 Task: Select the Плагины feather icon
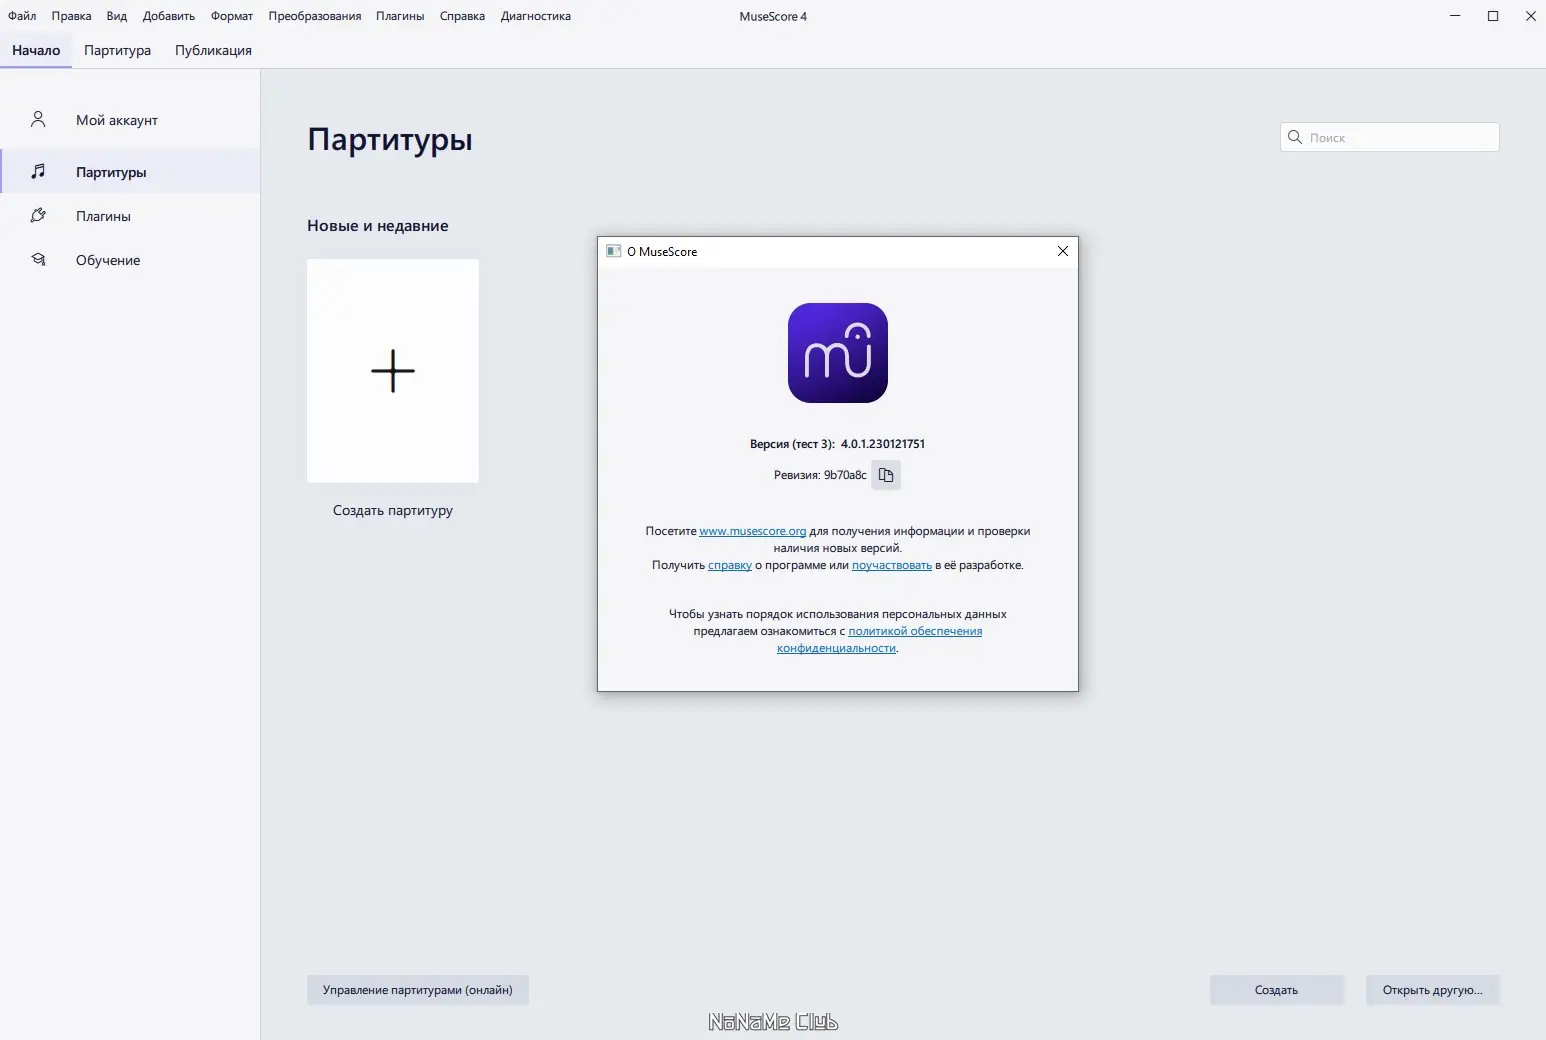[38, 215]
